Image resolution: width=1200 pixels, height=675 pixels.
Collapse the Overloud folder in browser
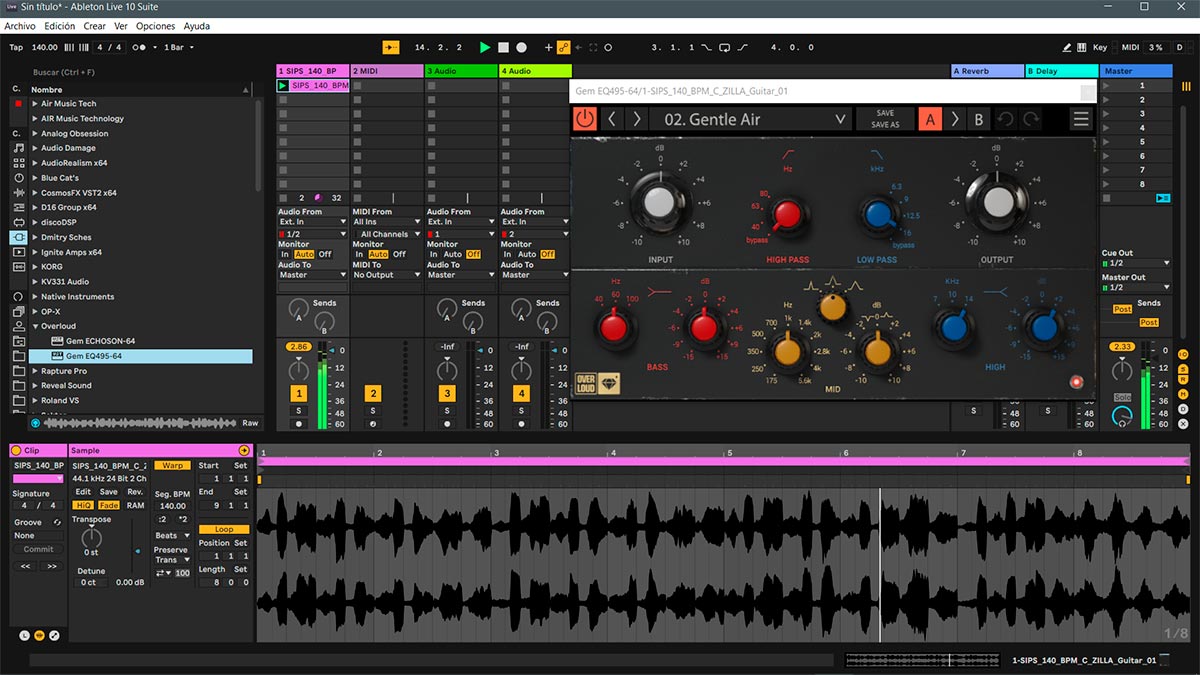click(35, 326)
